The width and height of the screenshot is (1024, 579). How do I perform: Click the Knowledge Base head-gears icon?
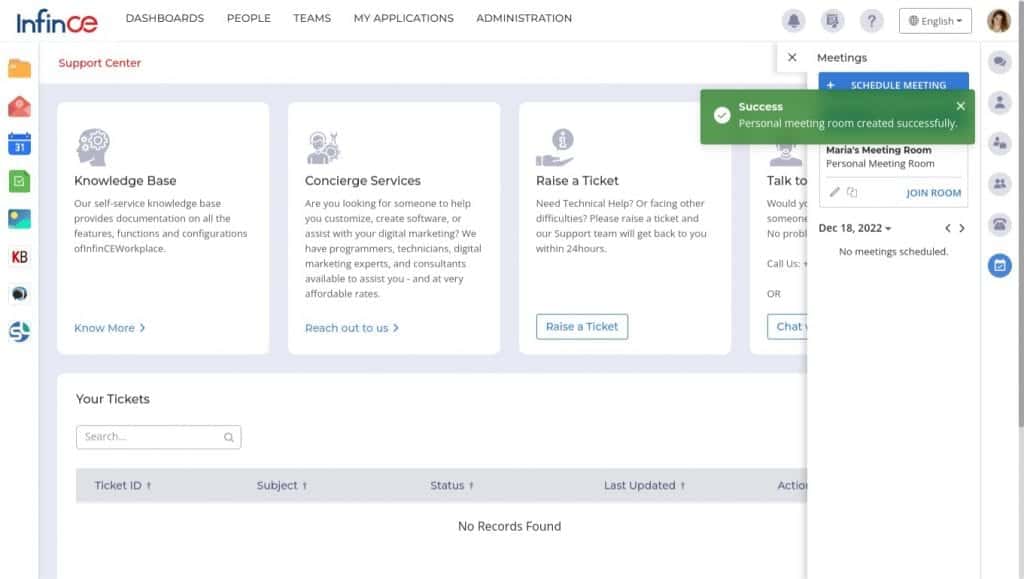click(93, 147)
